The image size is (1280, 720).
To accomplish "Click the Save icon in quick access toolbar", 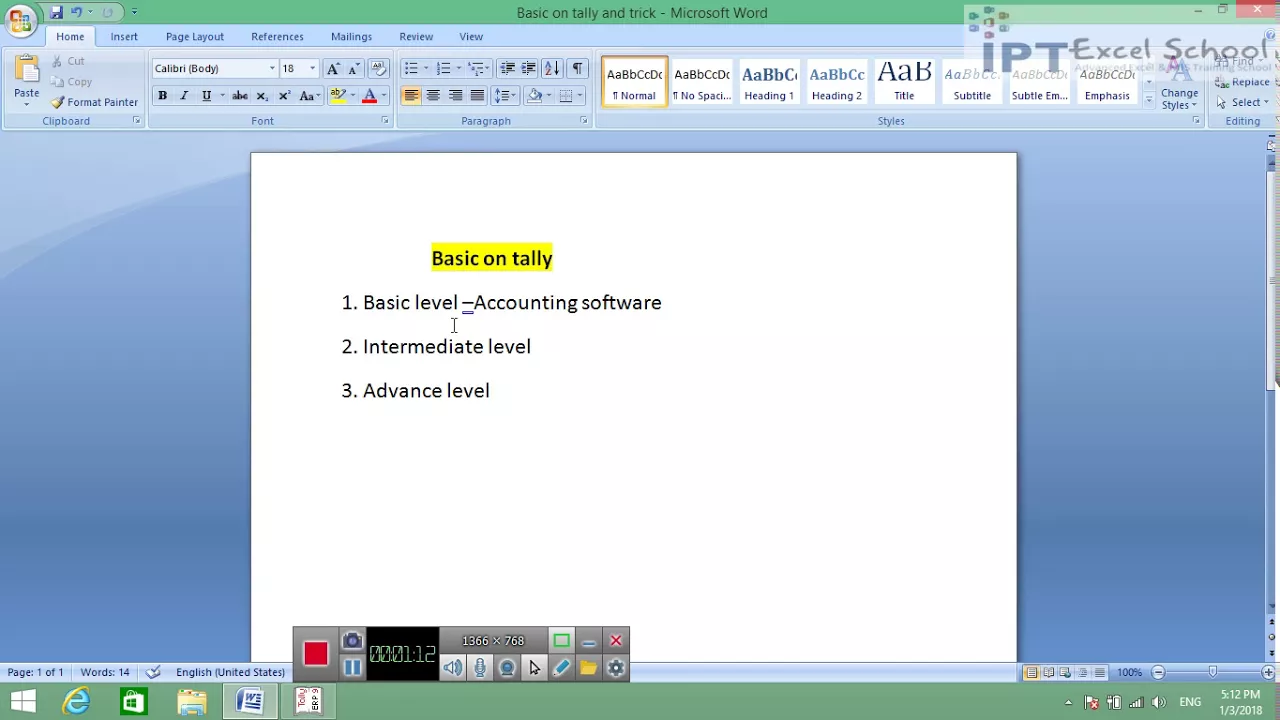I will [x=56, y=12].
